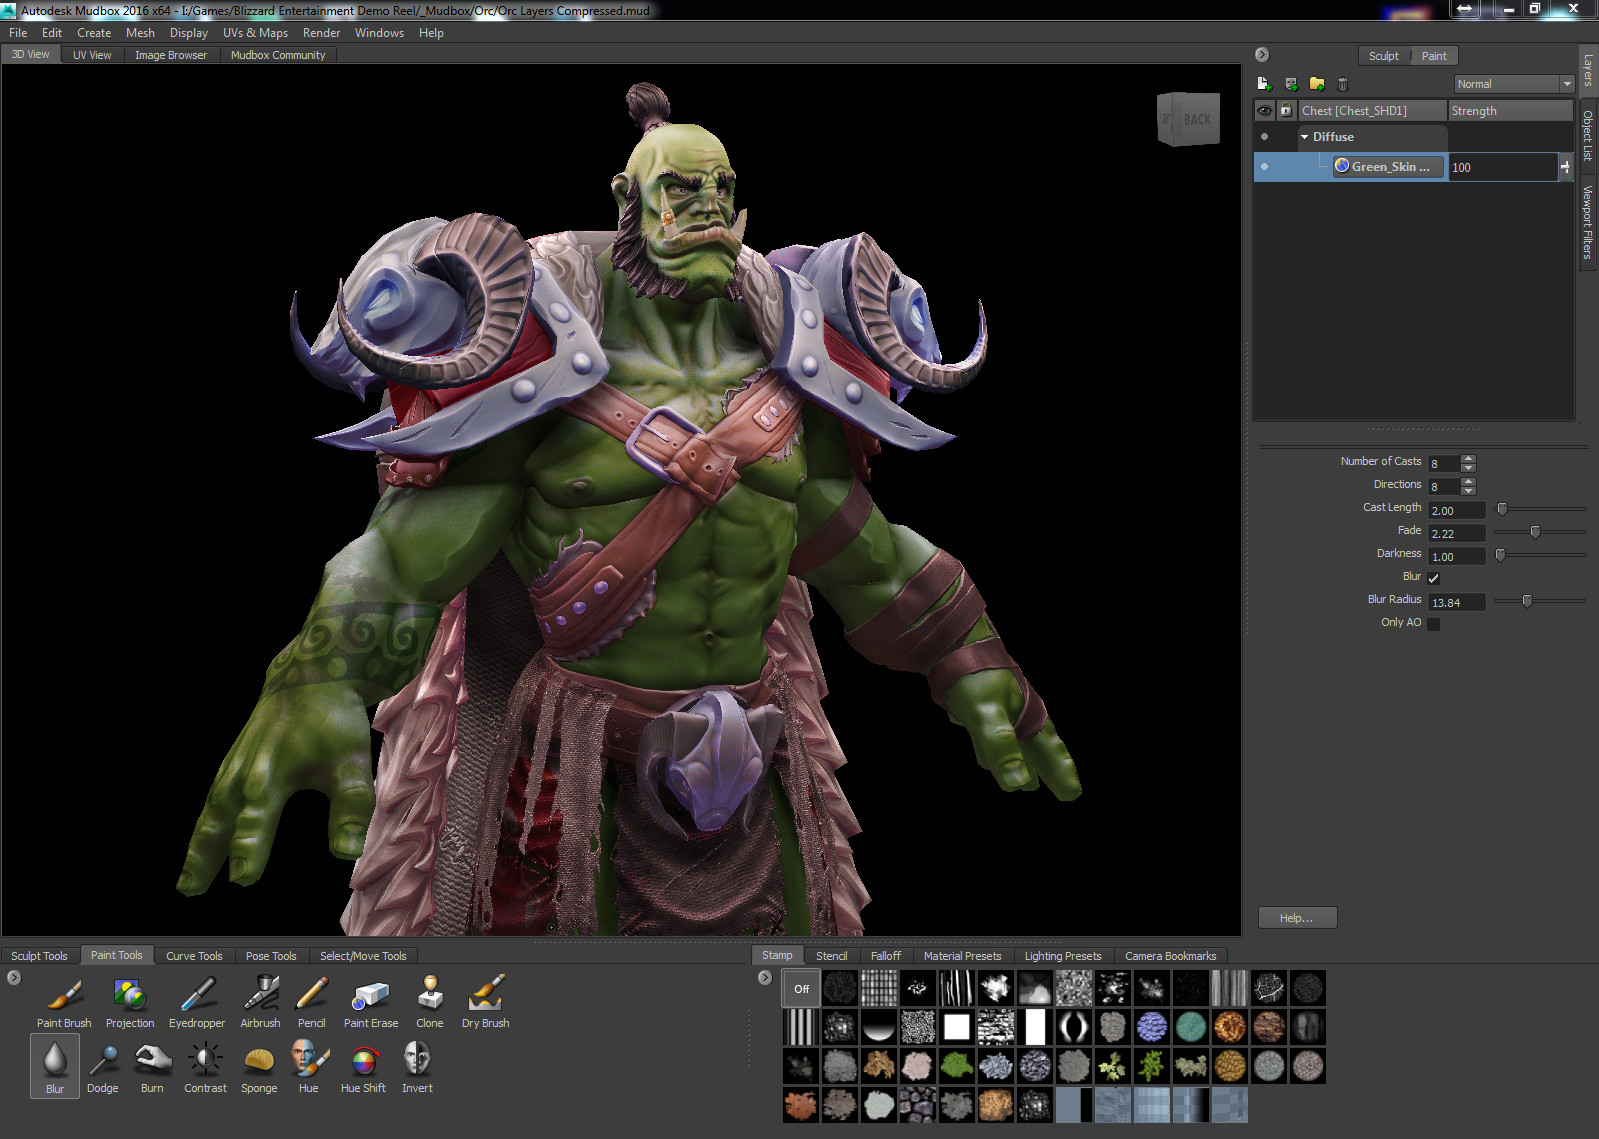Image resolution: width=1599 pixels, height=1139 pixels.
Task: Switch to the UV View tab
Action: 92,55
